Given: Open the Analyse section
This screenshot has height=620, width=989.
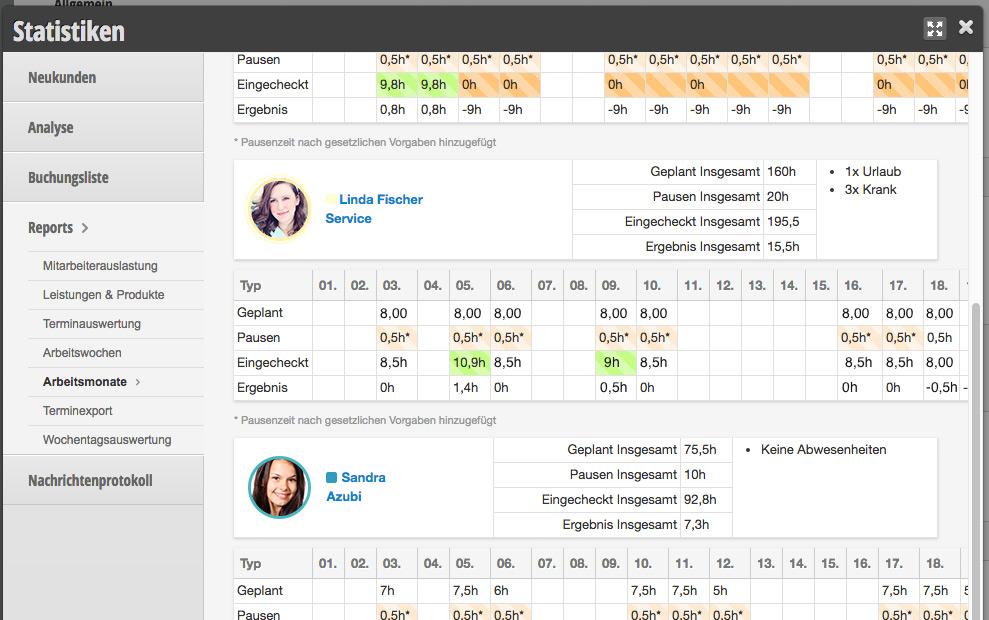Looking at the screenshot, I should [x=51, y=128].
